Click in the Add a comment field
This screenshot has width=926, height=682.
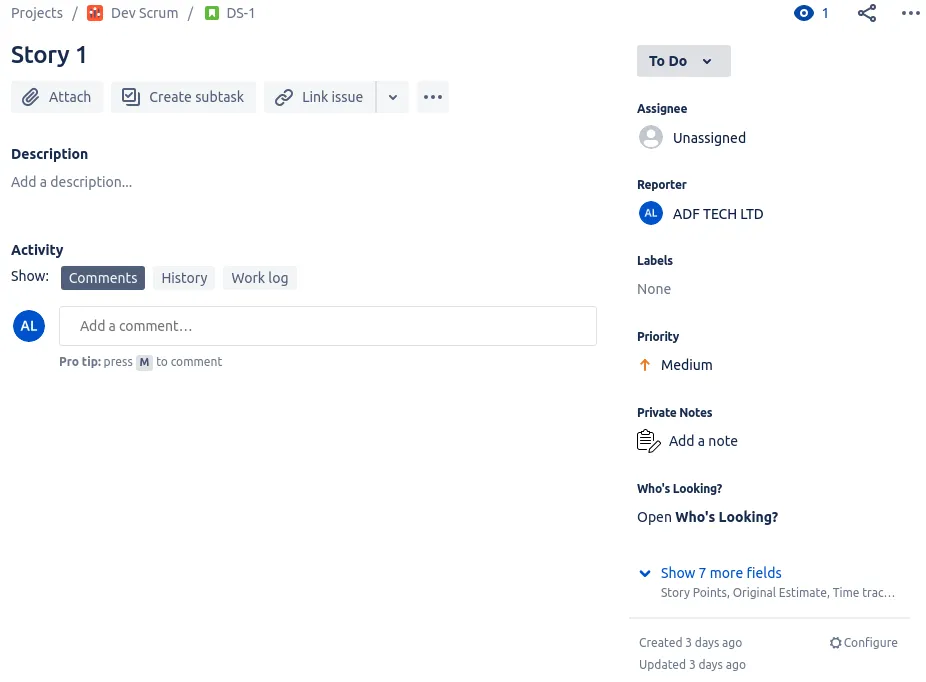tap(328, 326)
